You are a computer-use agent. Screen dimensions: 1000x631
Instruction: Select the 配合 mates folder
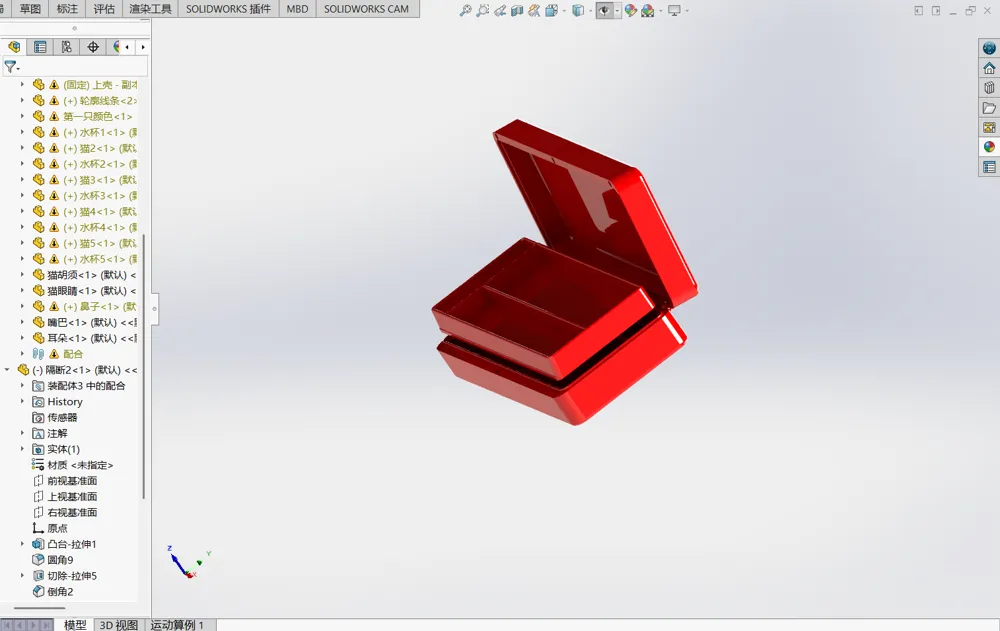[x=57, y=353]
